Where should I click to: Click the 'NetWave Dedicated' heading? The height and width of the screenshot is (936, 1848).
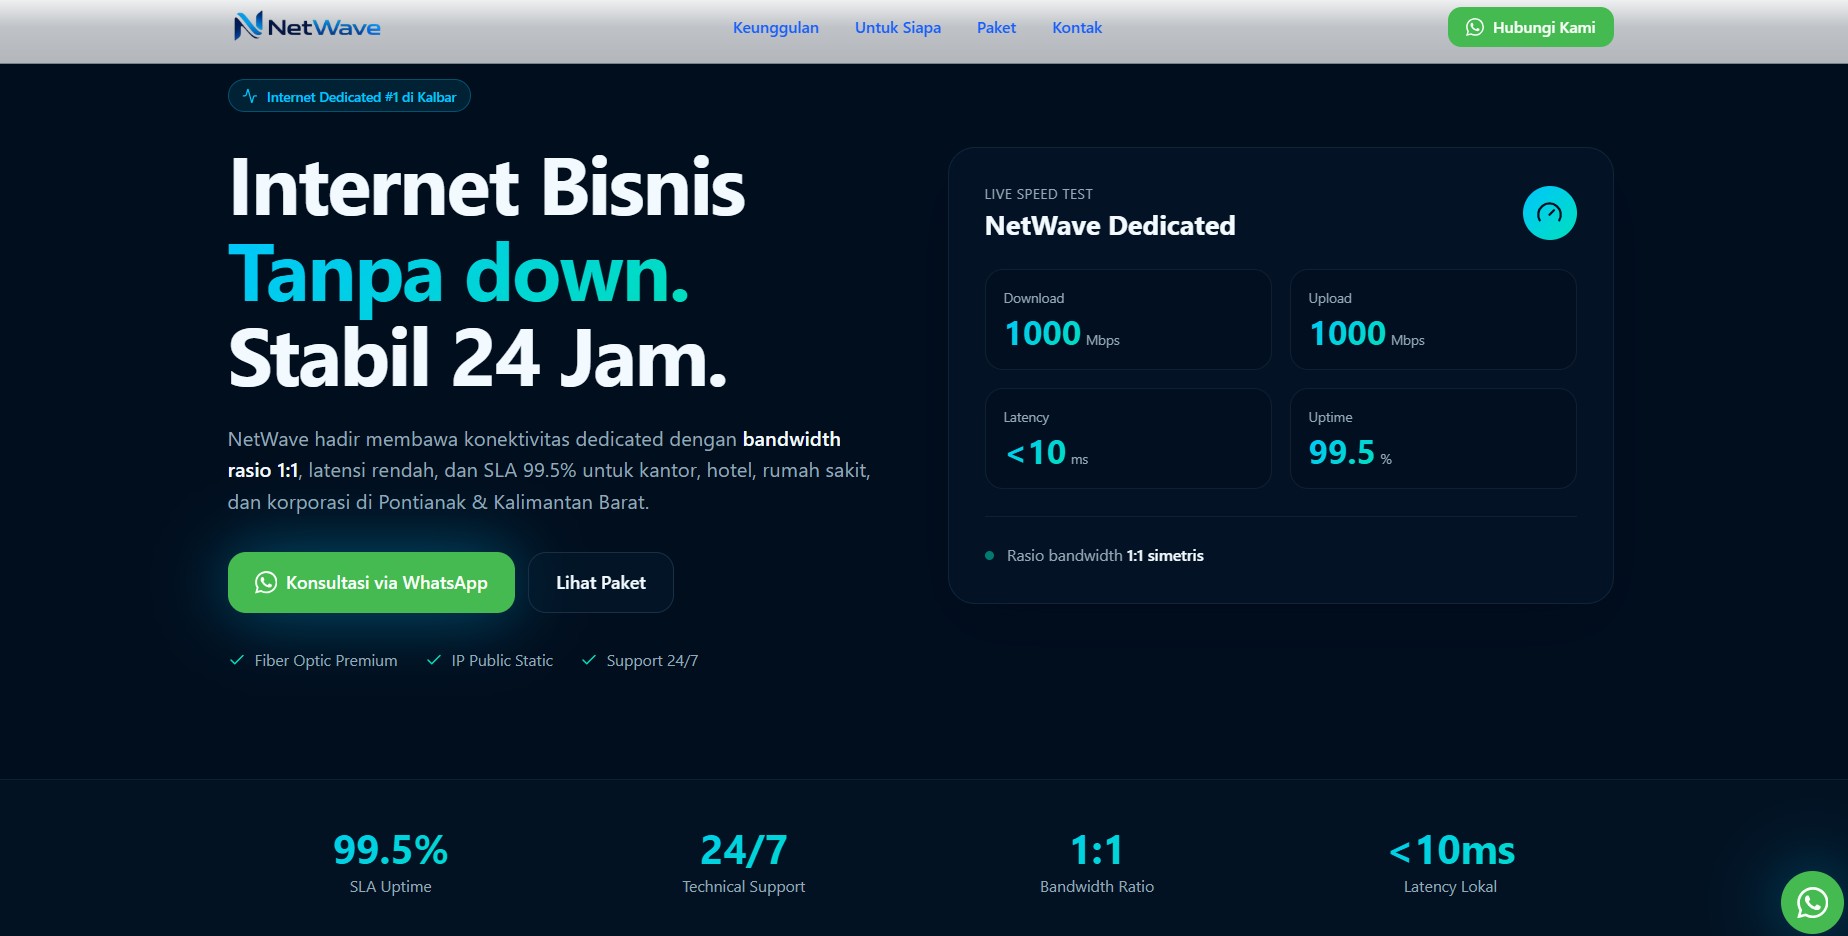click(1110, 226)
